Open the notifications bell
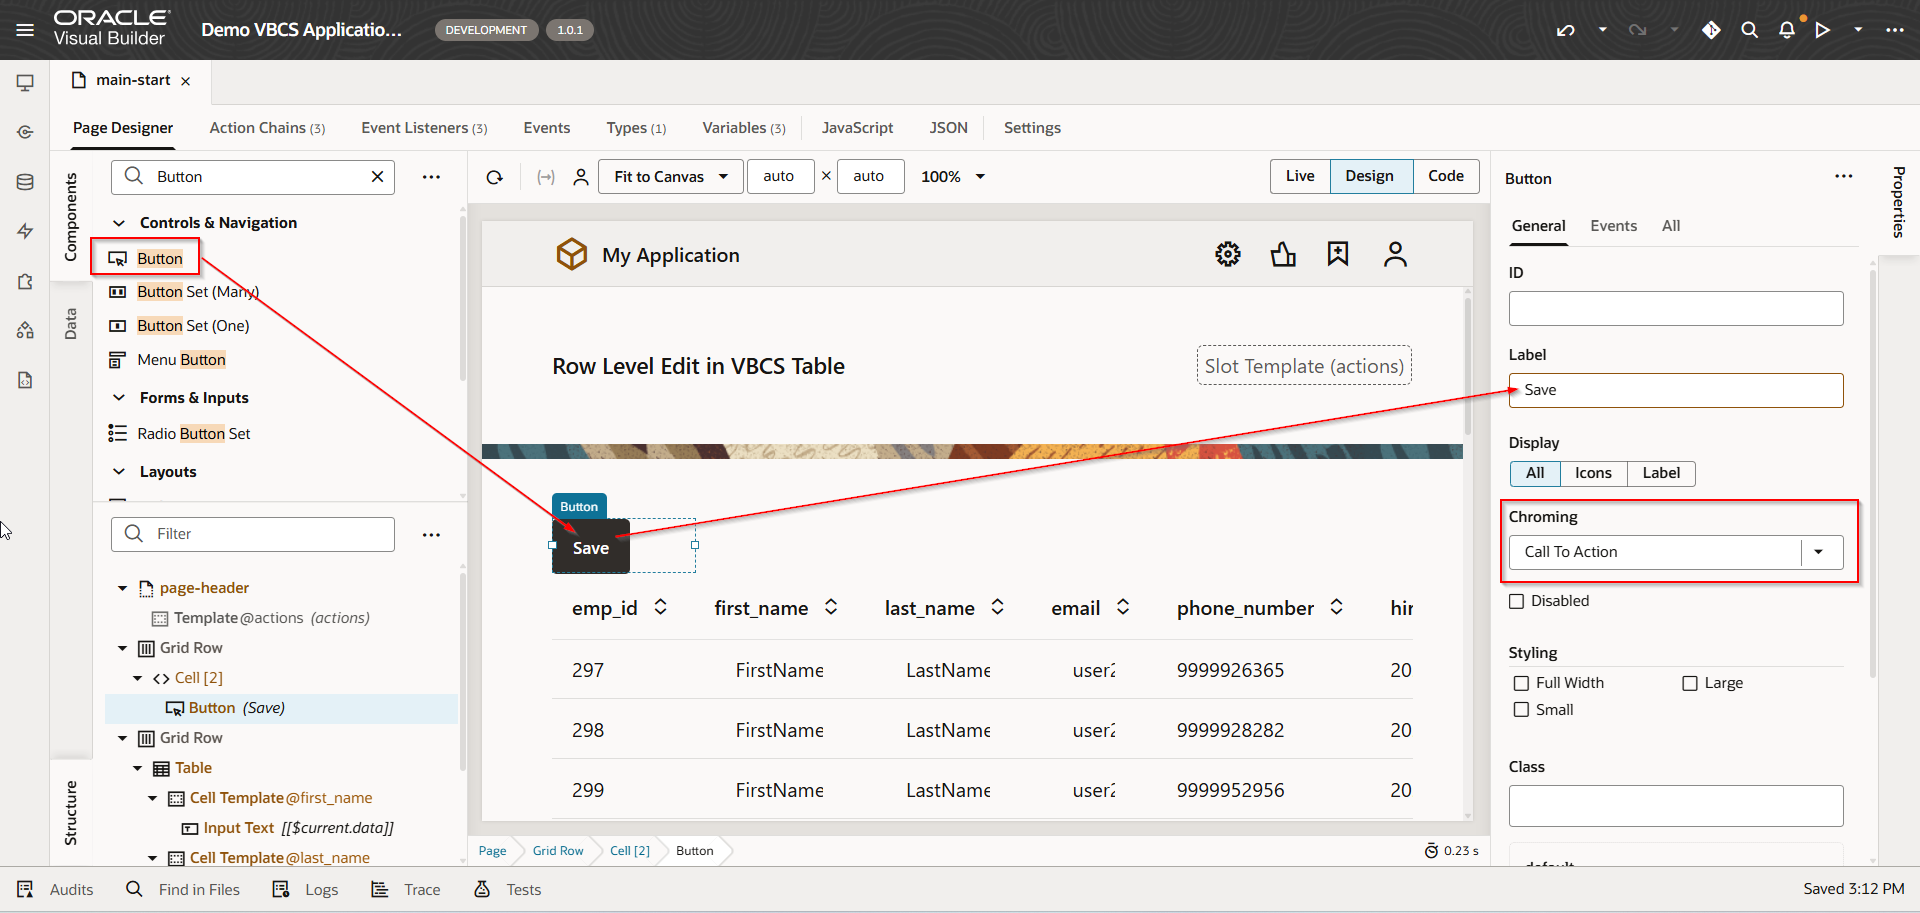Image resolution: width=1920 pixels, height=913 pixels. (1787, 30)
